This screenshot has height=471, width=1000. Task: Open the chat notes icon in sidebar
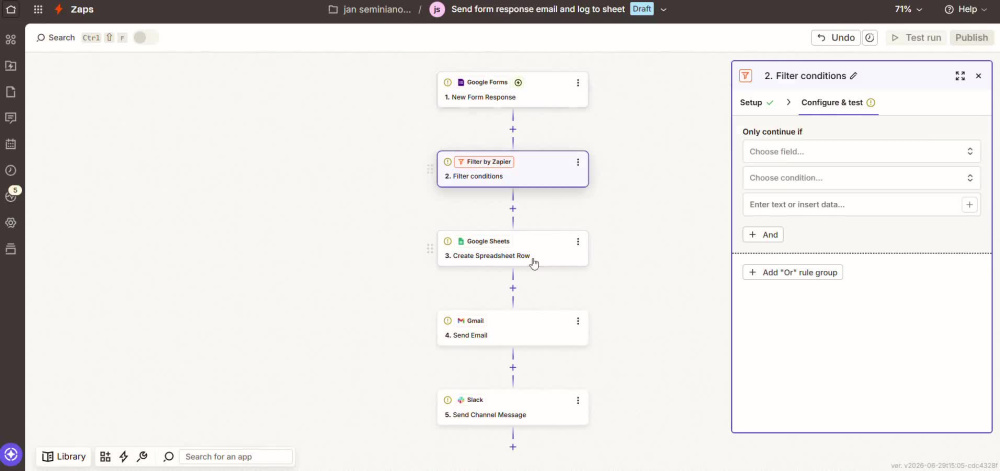(10, 118)
